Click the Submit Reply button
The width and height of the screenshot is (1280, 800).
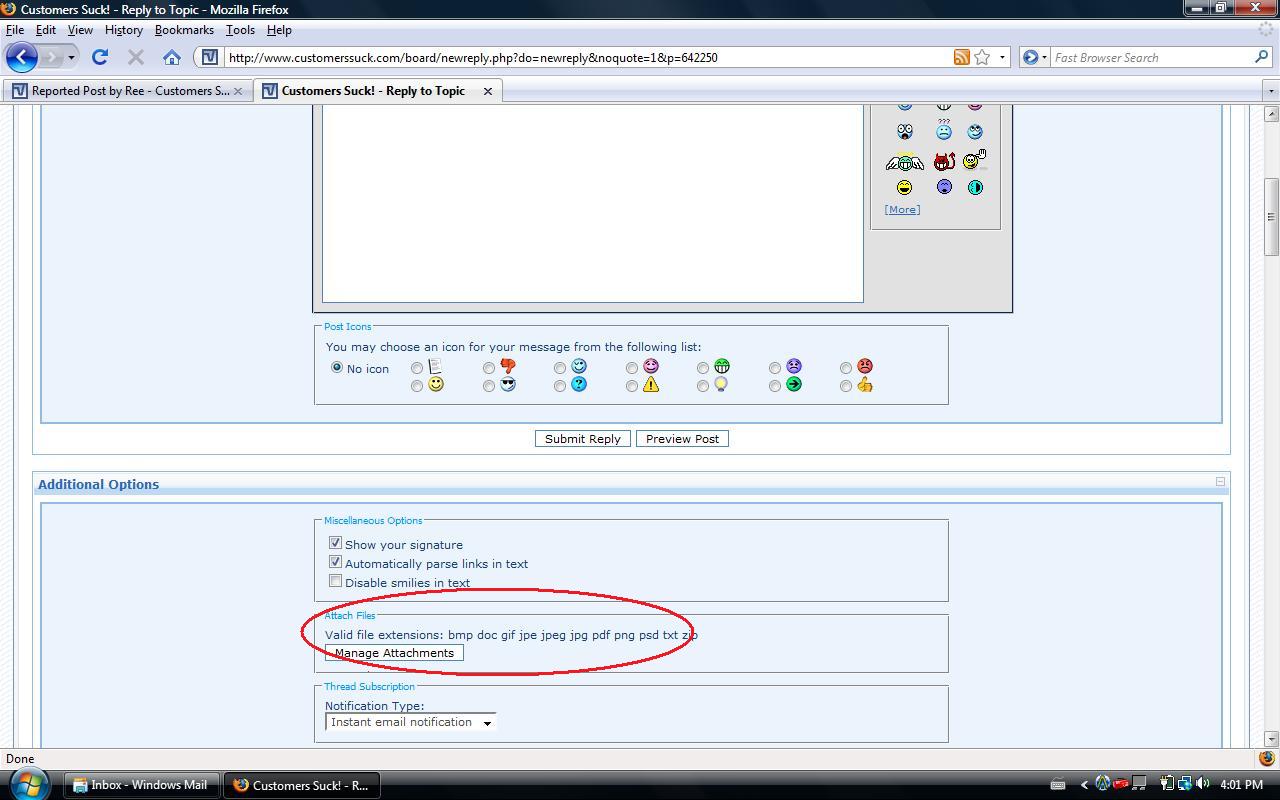click(x=583, y=439)
